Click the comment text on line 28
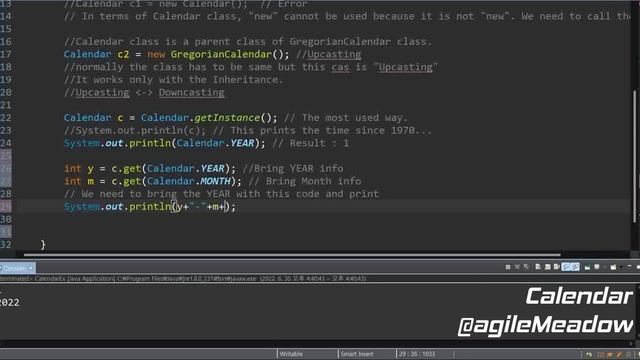 (221, 193)
